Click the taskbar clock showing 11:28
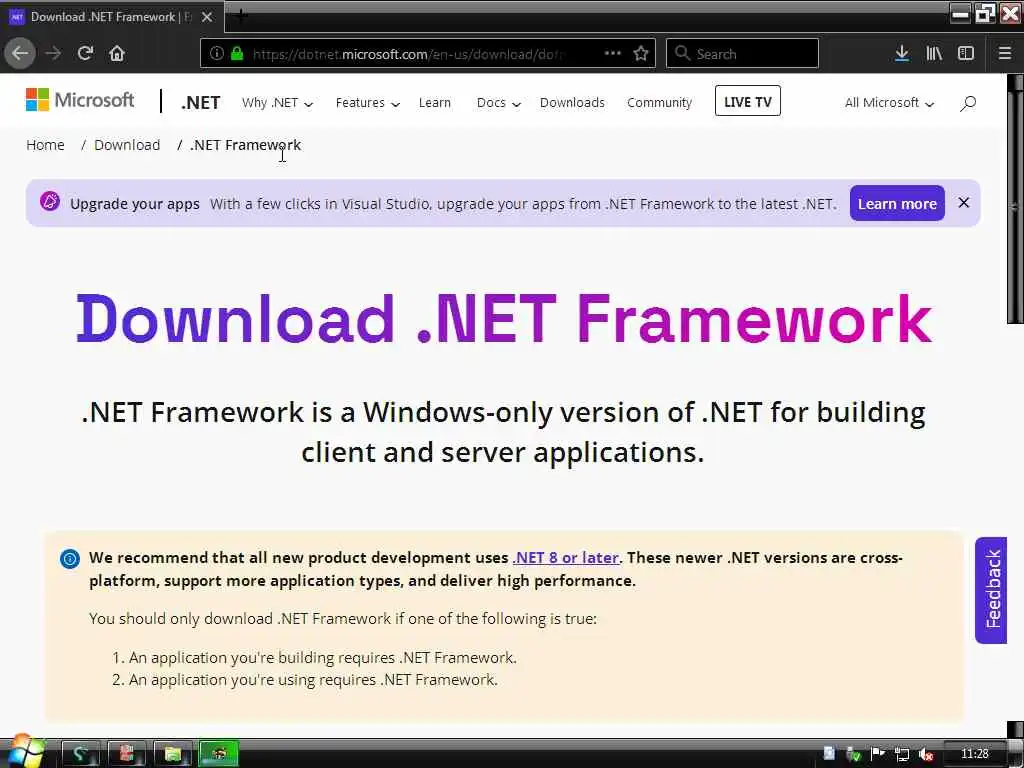 (974, 754)
